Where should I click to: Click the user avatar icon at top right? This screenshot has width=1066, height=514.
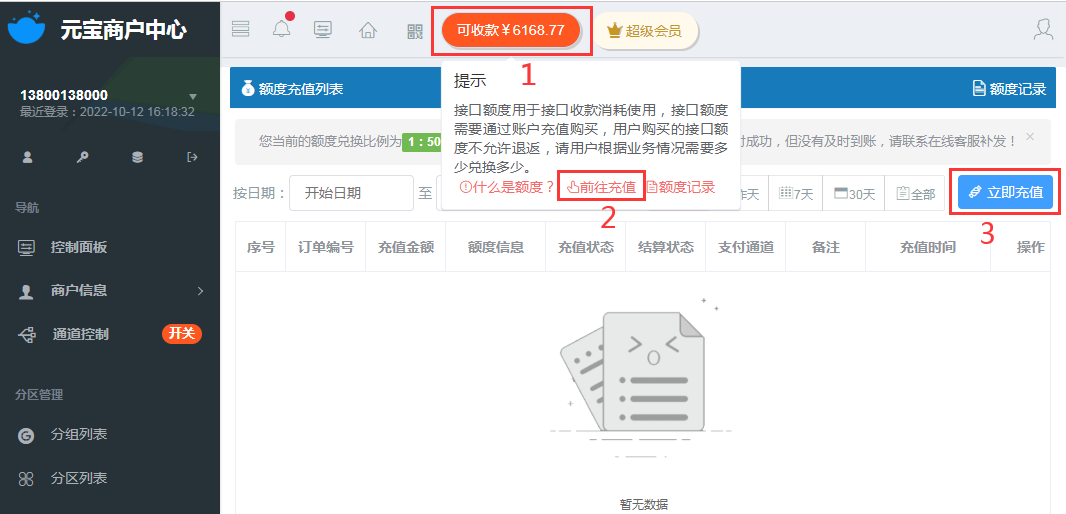coord(1043,29)
